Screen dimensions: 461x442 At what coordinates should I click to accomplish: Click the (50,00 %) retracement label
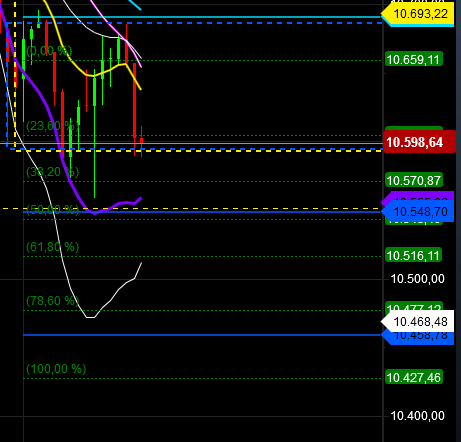[x=53, y=209]
